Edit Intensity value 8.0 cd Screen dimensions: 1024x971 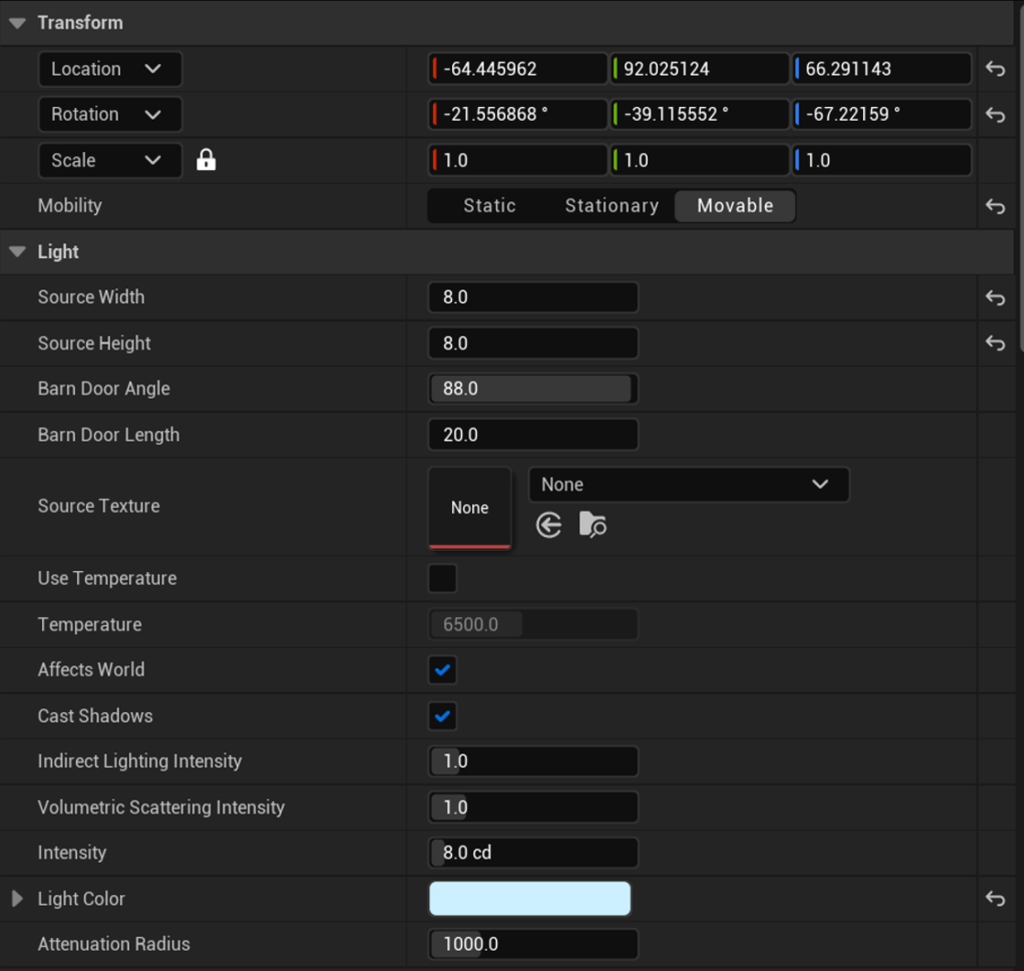pos(533,853)
